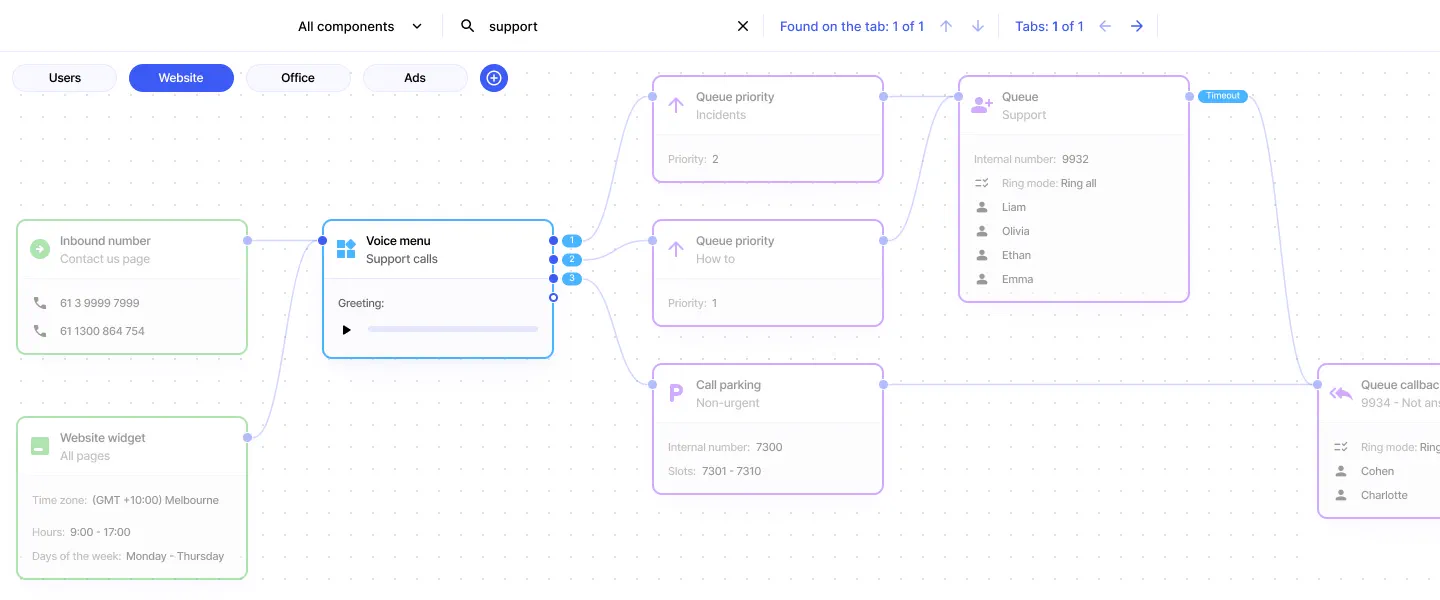
Task: Click the person icon beside Emma
Action: [981, 279]
